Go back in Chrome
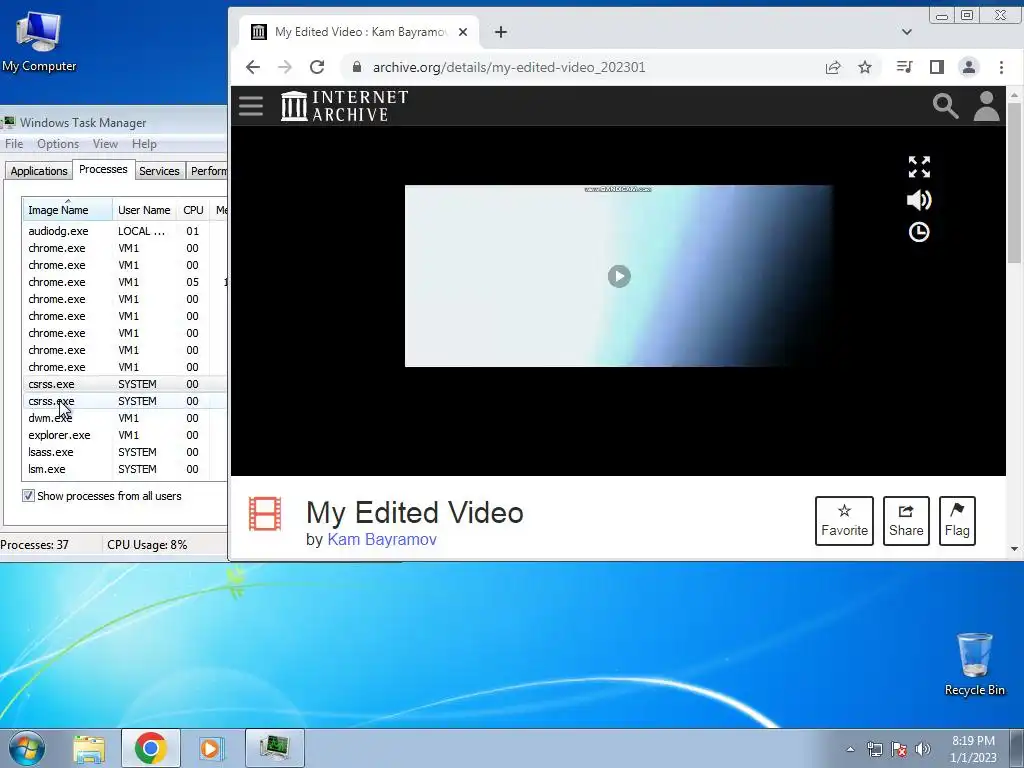 [x=253, y=67]
